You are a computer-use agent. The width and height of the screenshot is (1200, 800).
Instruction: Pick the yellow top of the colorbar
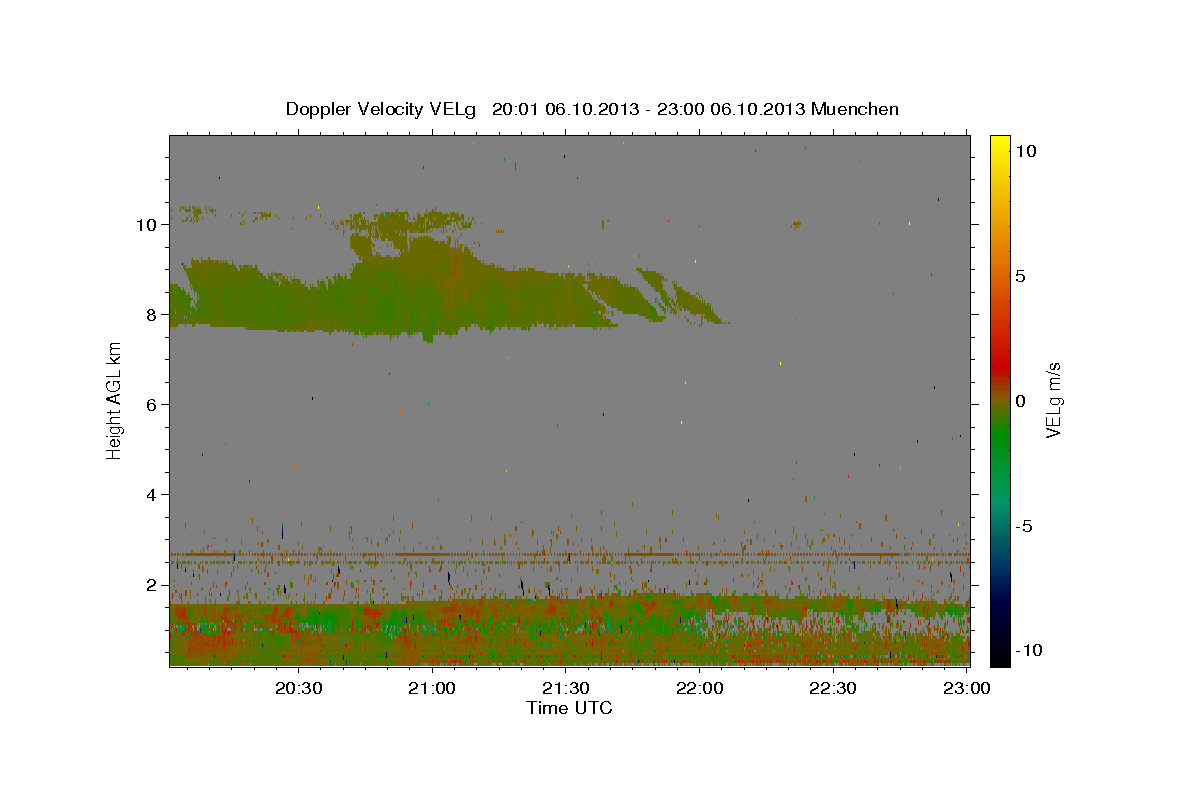click(x=999, y=145)
